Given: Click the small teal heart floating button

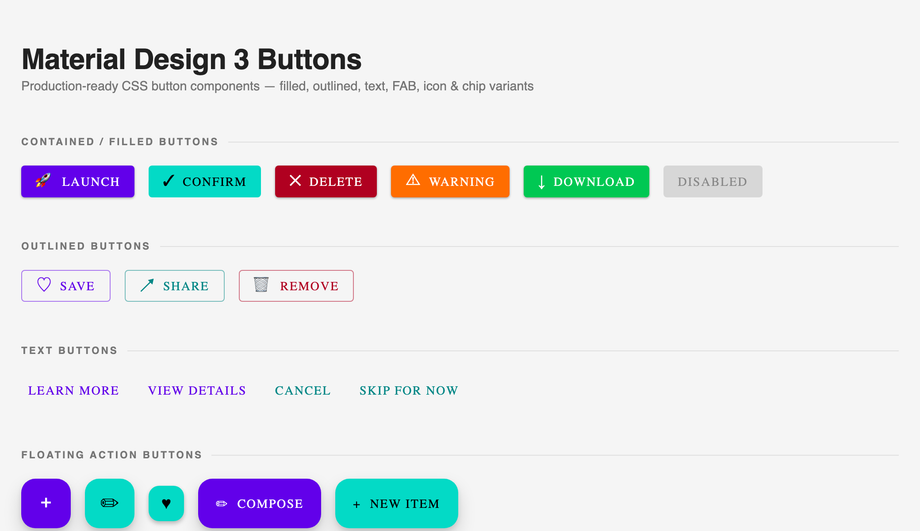Looking at the screenshot, I should point(166,503).
